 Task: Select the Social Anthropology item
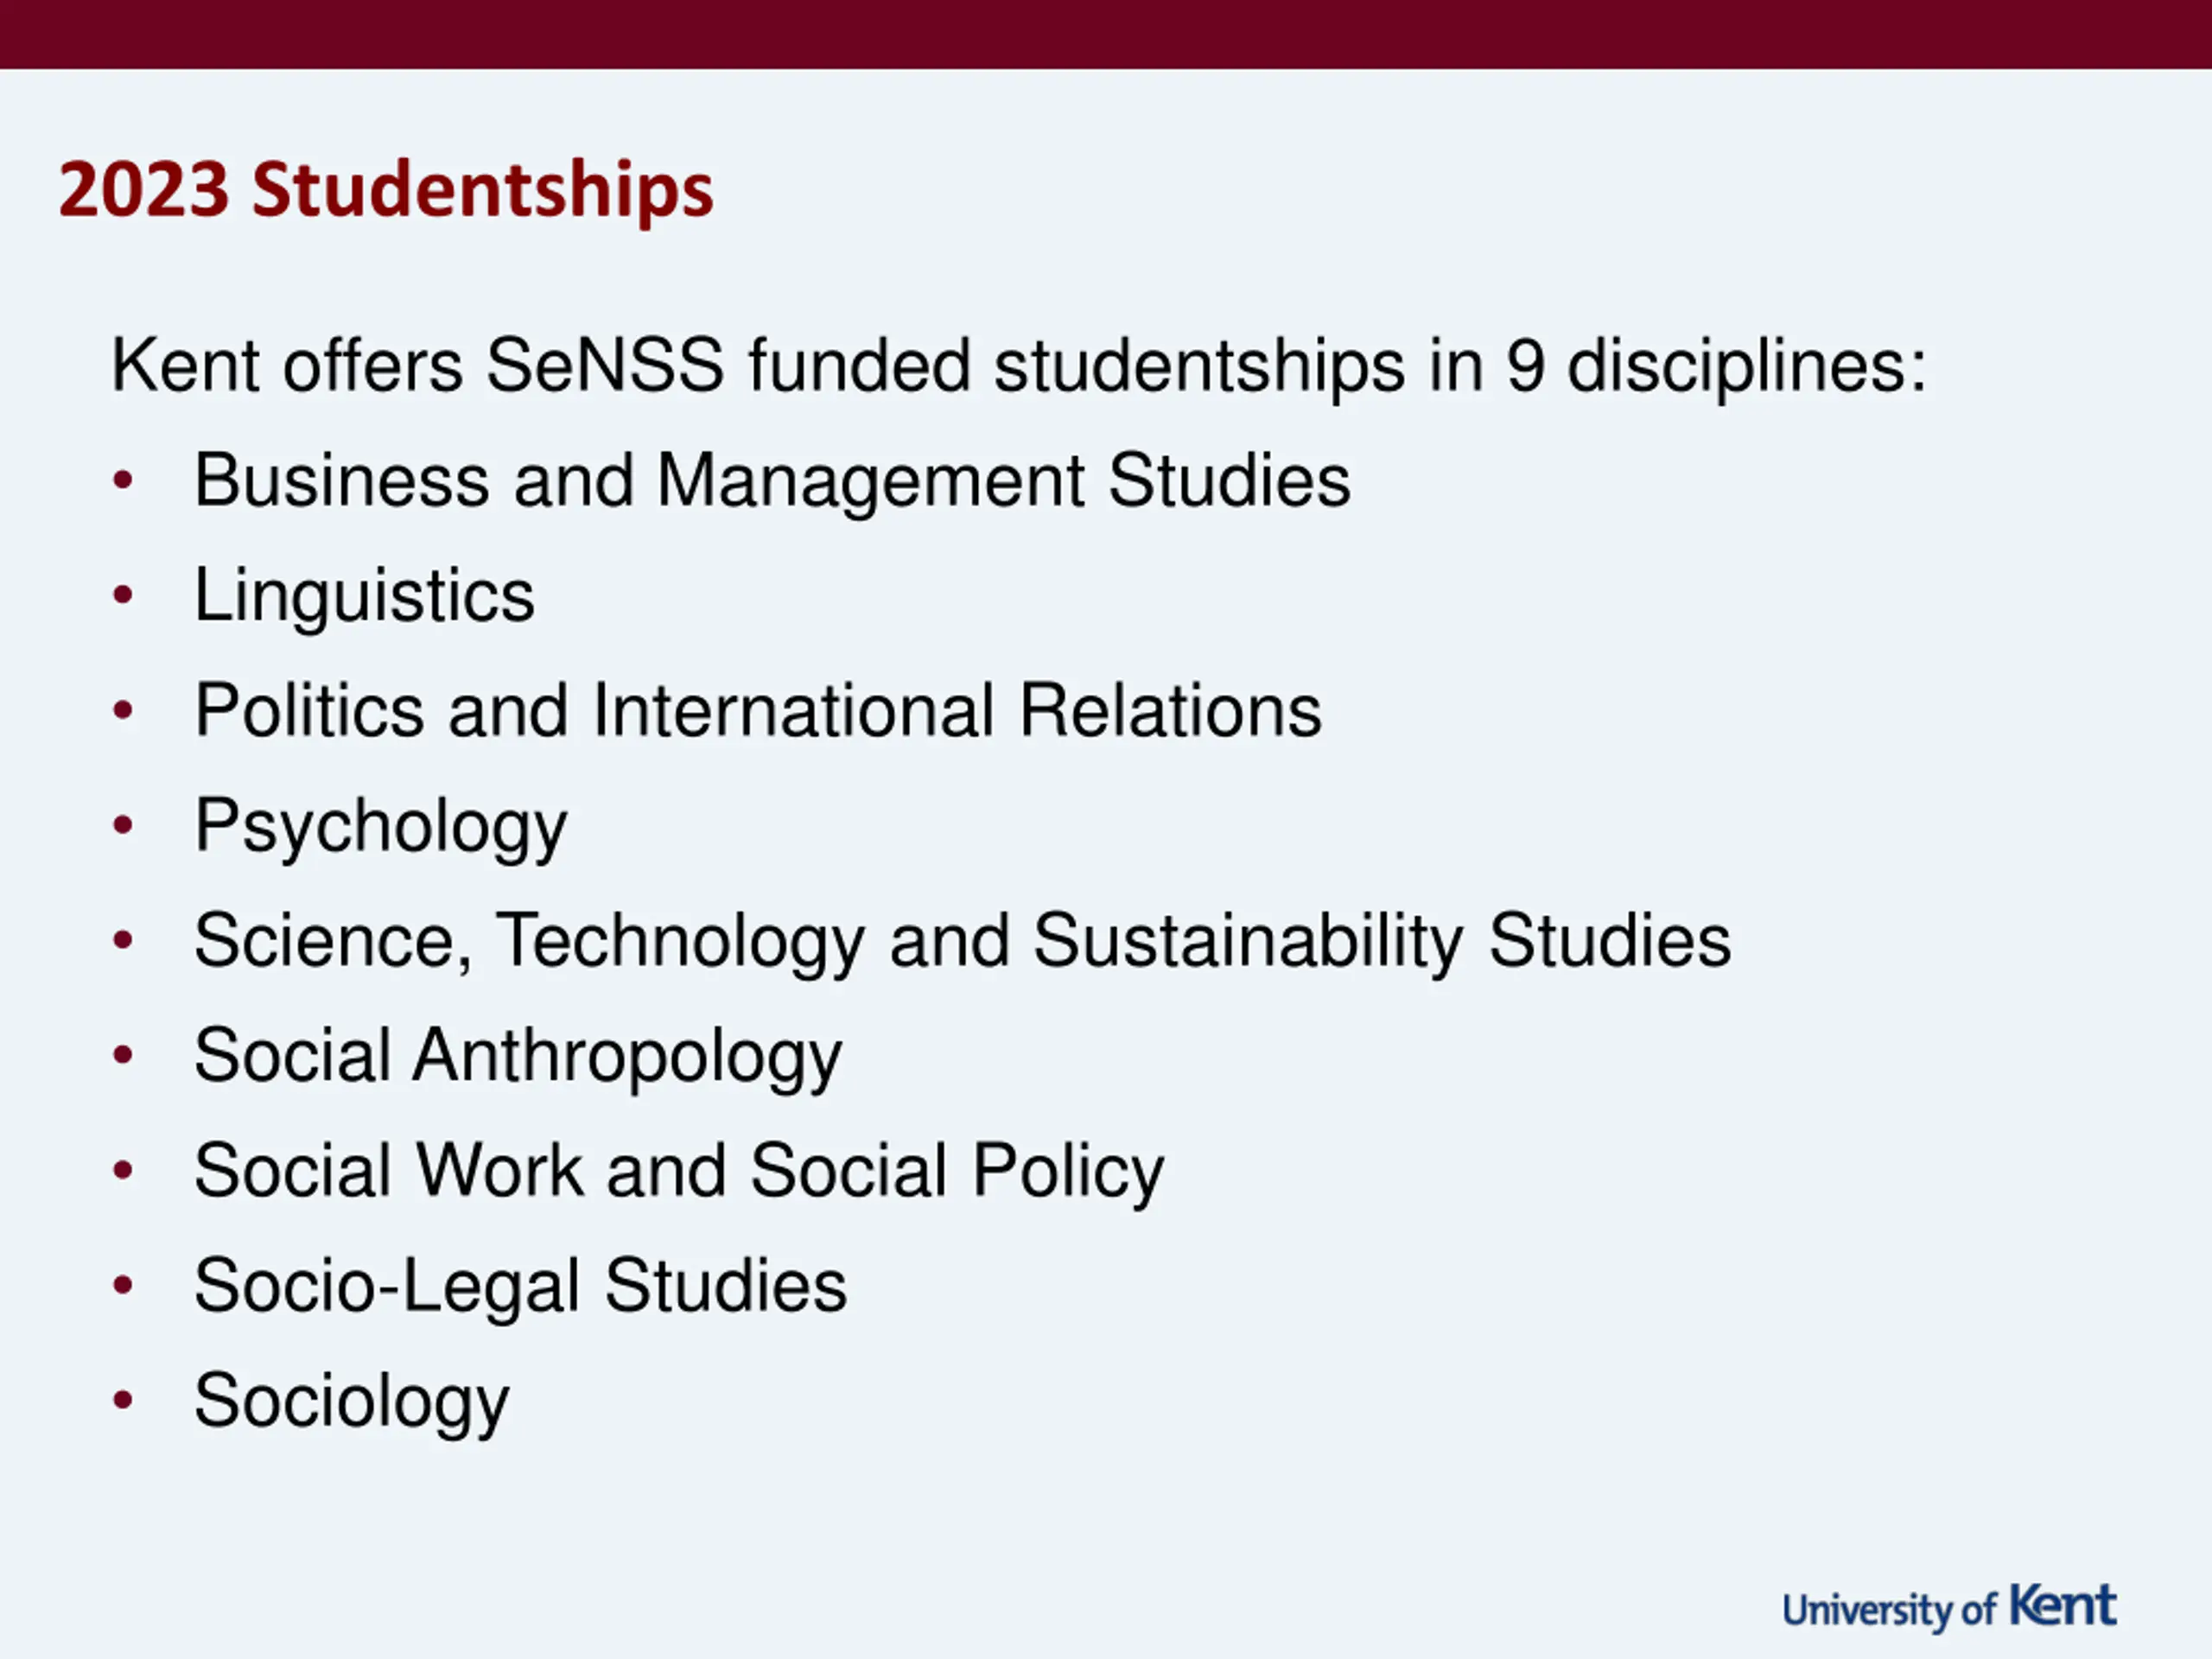[518, 1057]
